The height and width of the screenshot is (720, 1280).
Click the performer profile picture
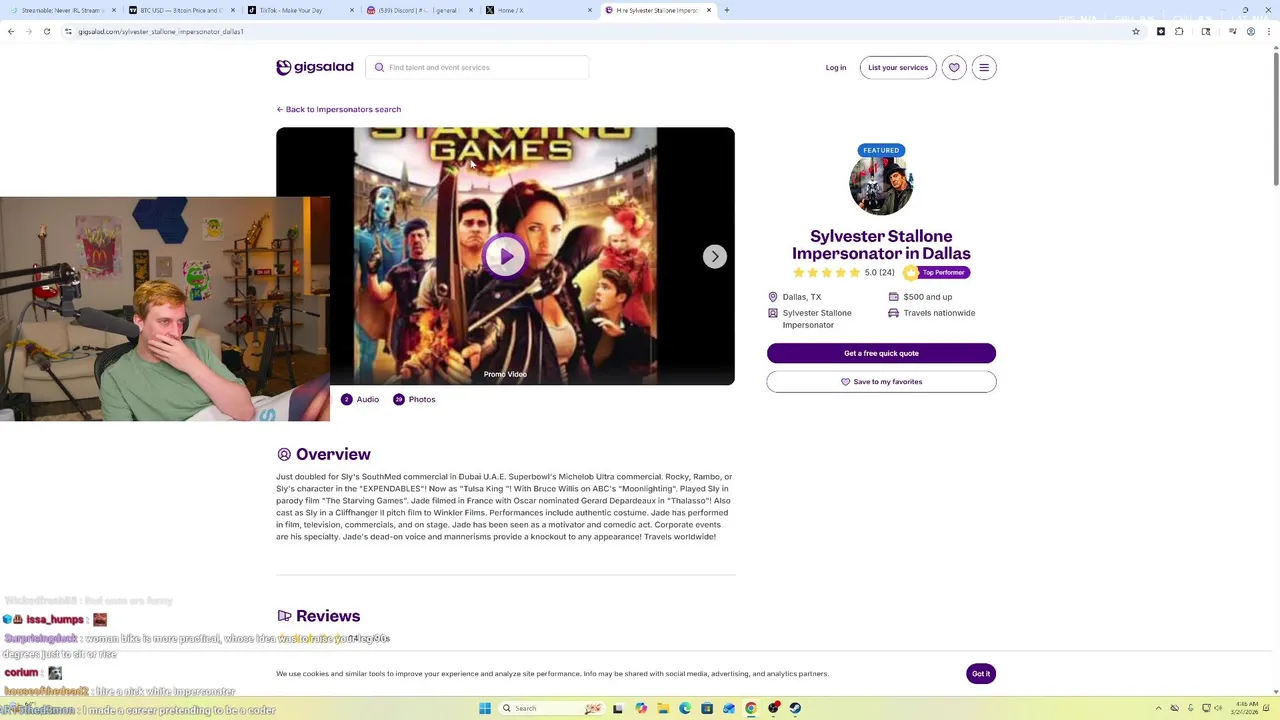[881, 184]
